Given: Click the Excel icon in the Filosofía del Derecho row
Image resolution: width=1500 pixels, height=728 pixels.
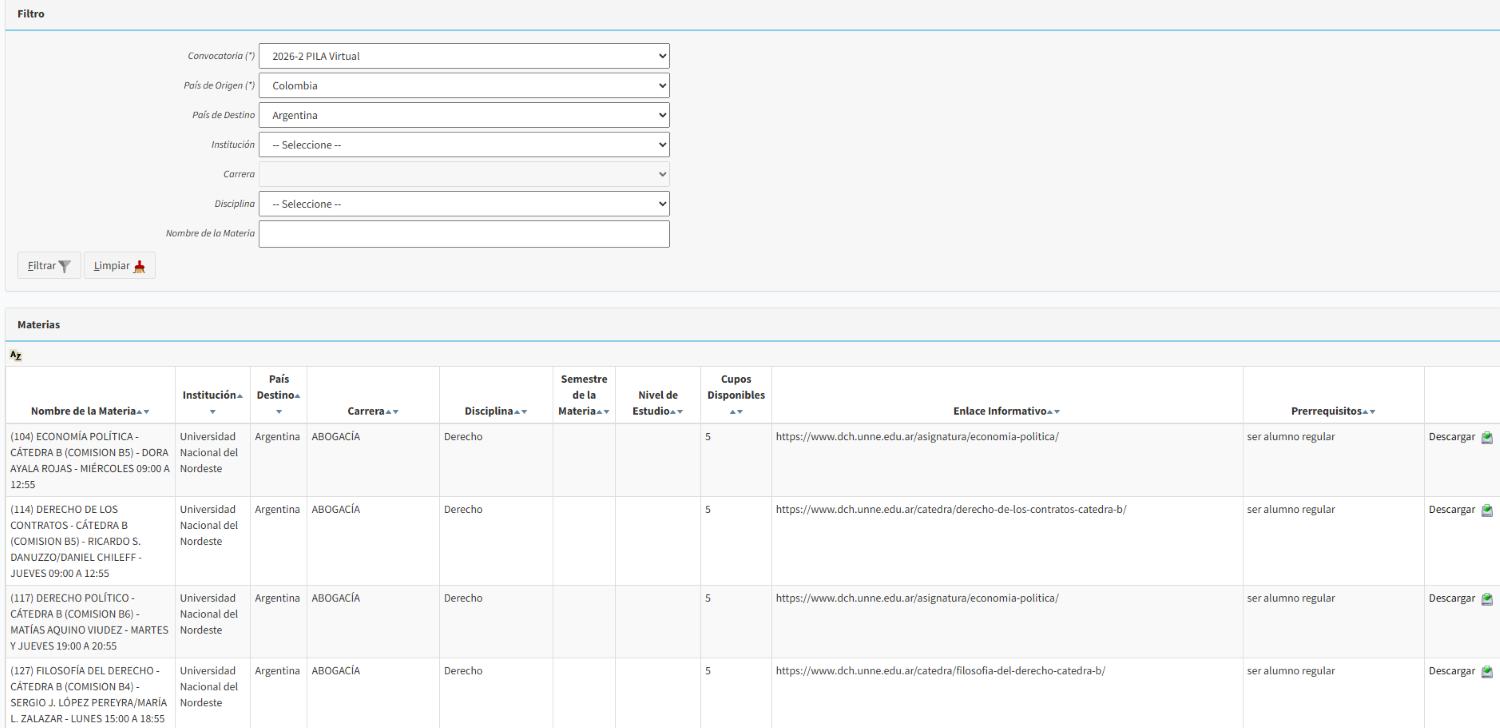Looking at the screenshot, I should tap(1487, 671).
